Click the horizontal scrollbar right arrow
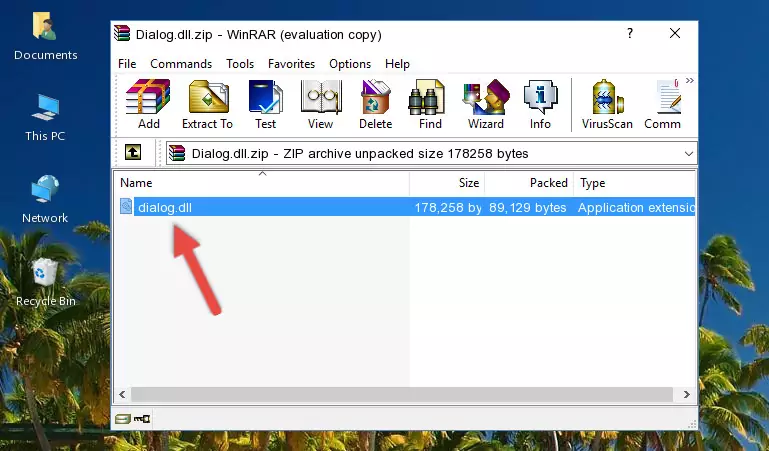 pos(686,394)
